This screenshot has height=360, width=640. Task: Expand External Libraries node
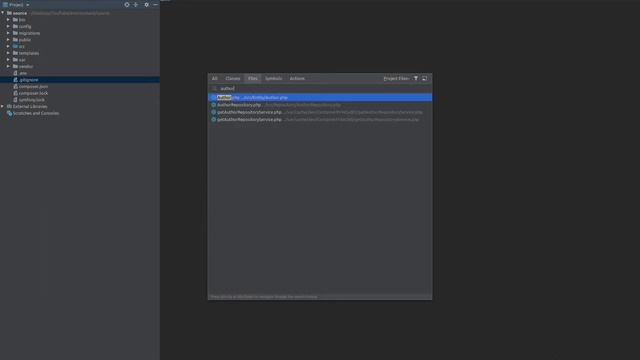3,107
